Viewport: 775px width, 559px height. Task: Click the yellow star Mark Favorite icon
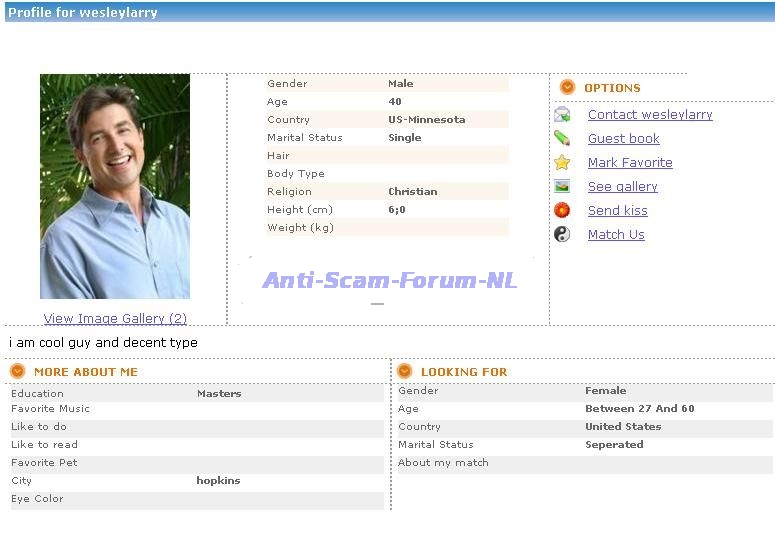tap(562, 162)
